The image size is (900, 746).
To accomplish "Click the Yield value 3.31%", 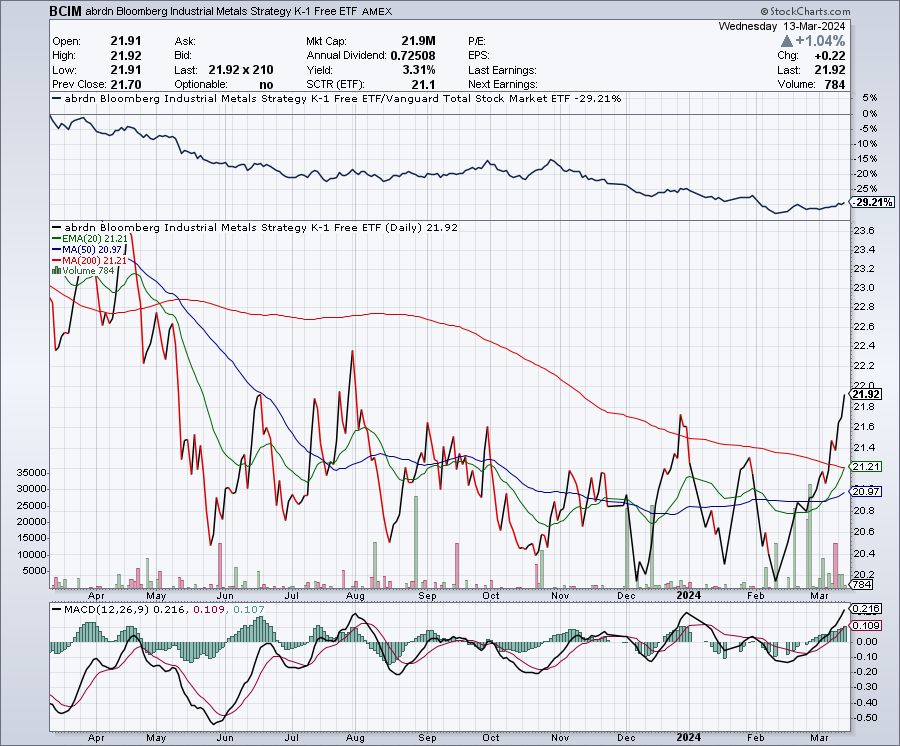I will [x=418, y=69].
